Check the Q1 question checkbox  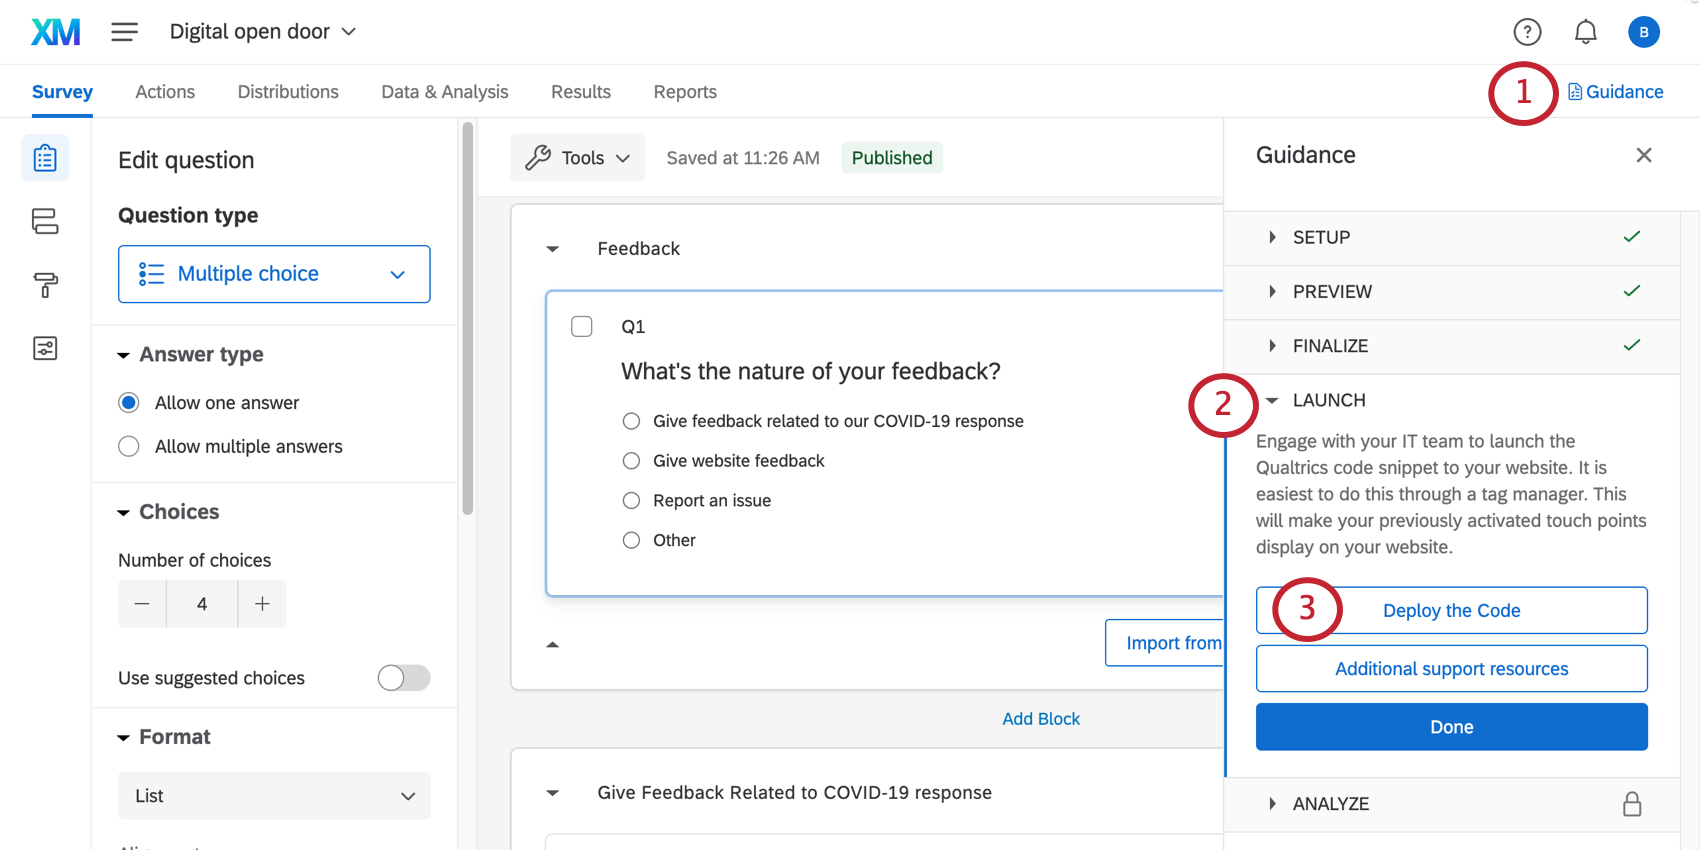(582, 326)
